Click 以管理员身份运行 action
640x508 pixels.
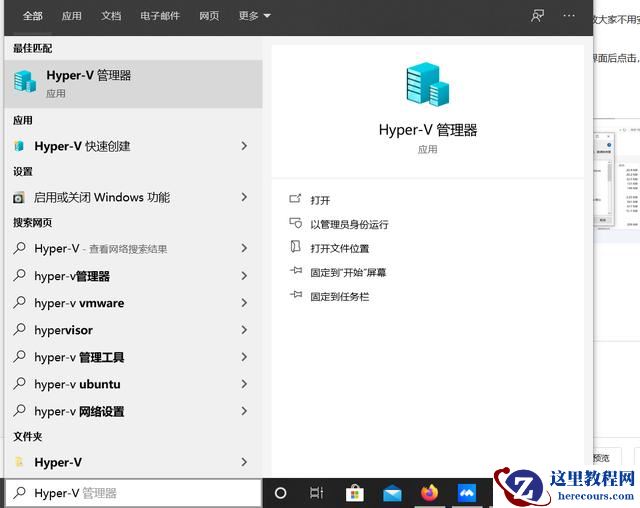point(349,224)
